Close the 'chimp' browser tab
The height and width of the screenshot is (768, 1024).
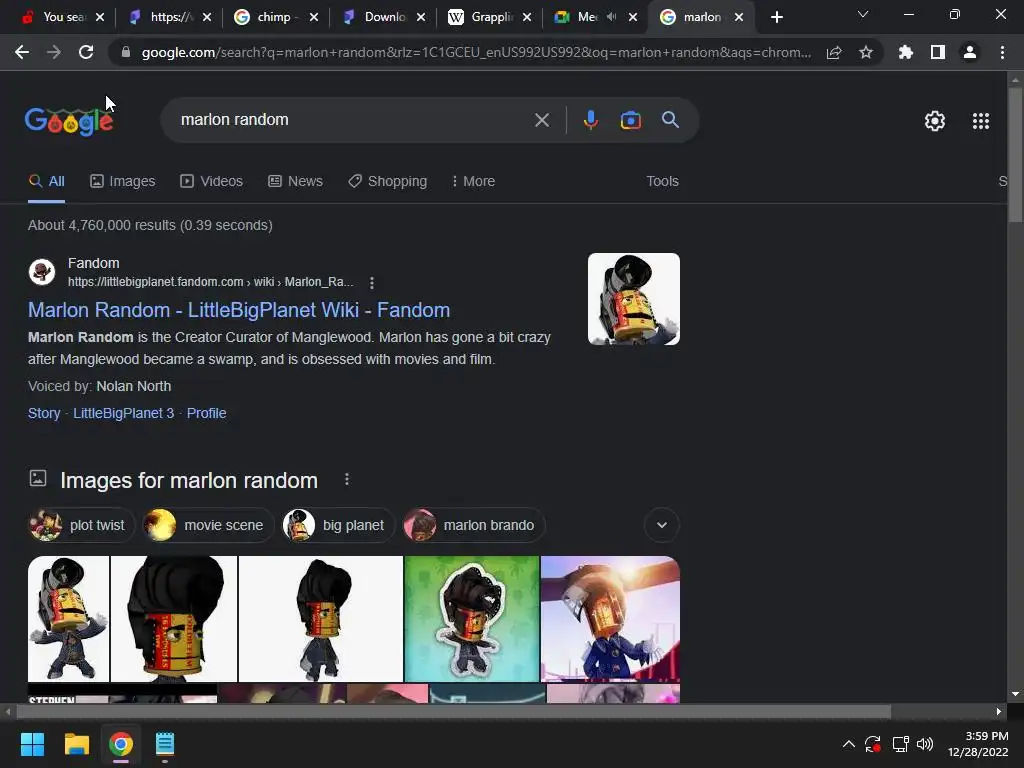314,18
